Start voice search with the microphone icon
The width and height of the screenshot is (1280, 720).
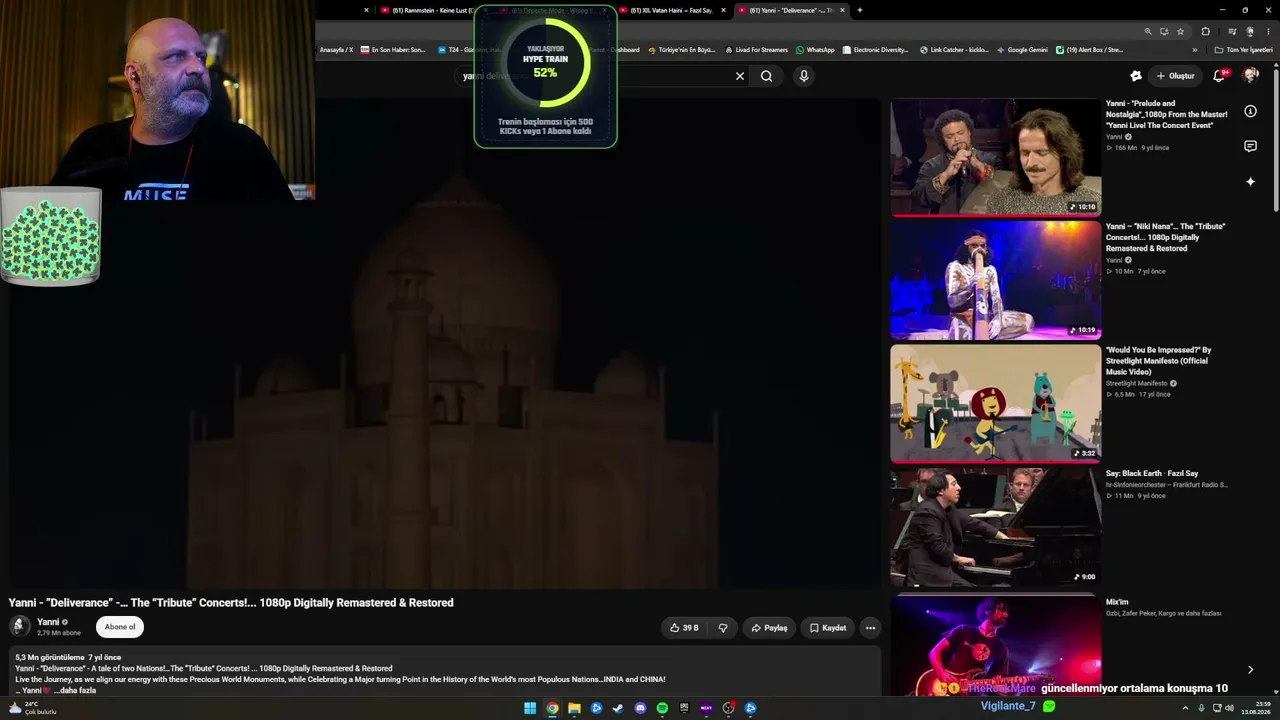click(803, 76)
